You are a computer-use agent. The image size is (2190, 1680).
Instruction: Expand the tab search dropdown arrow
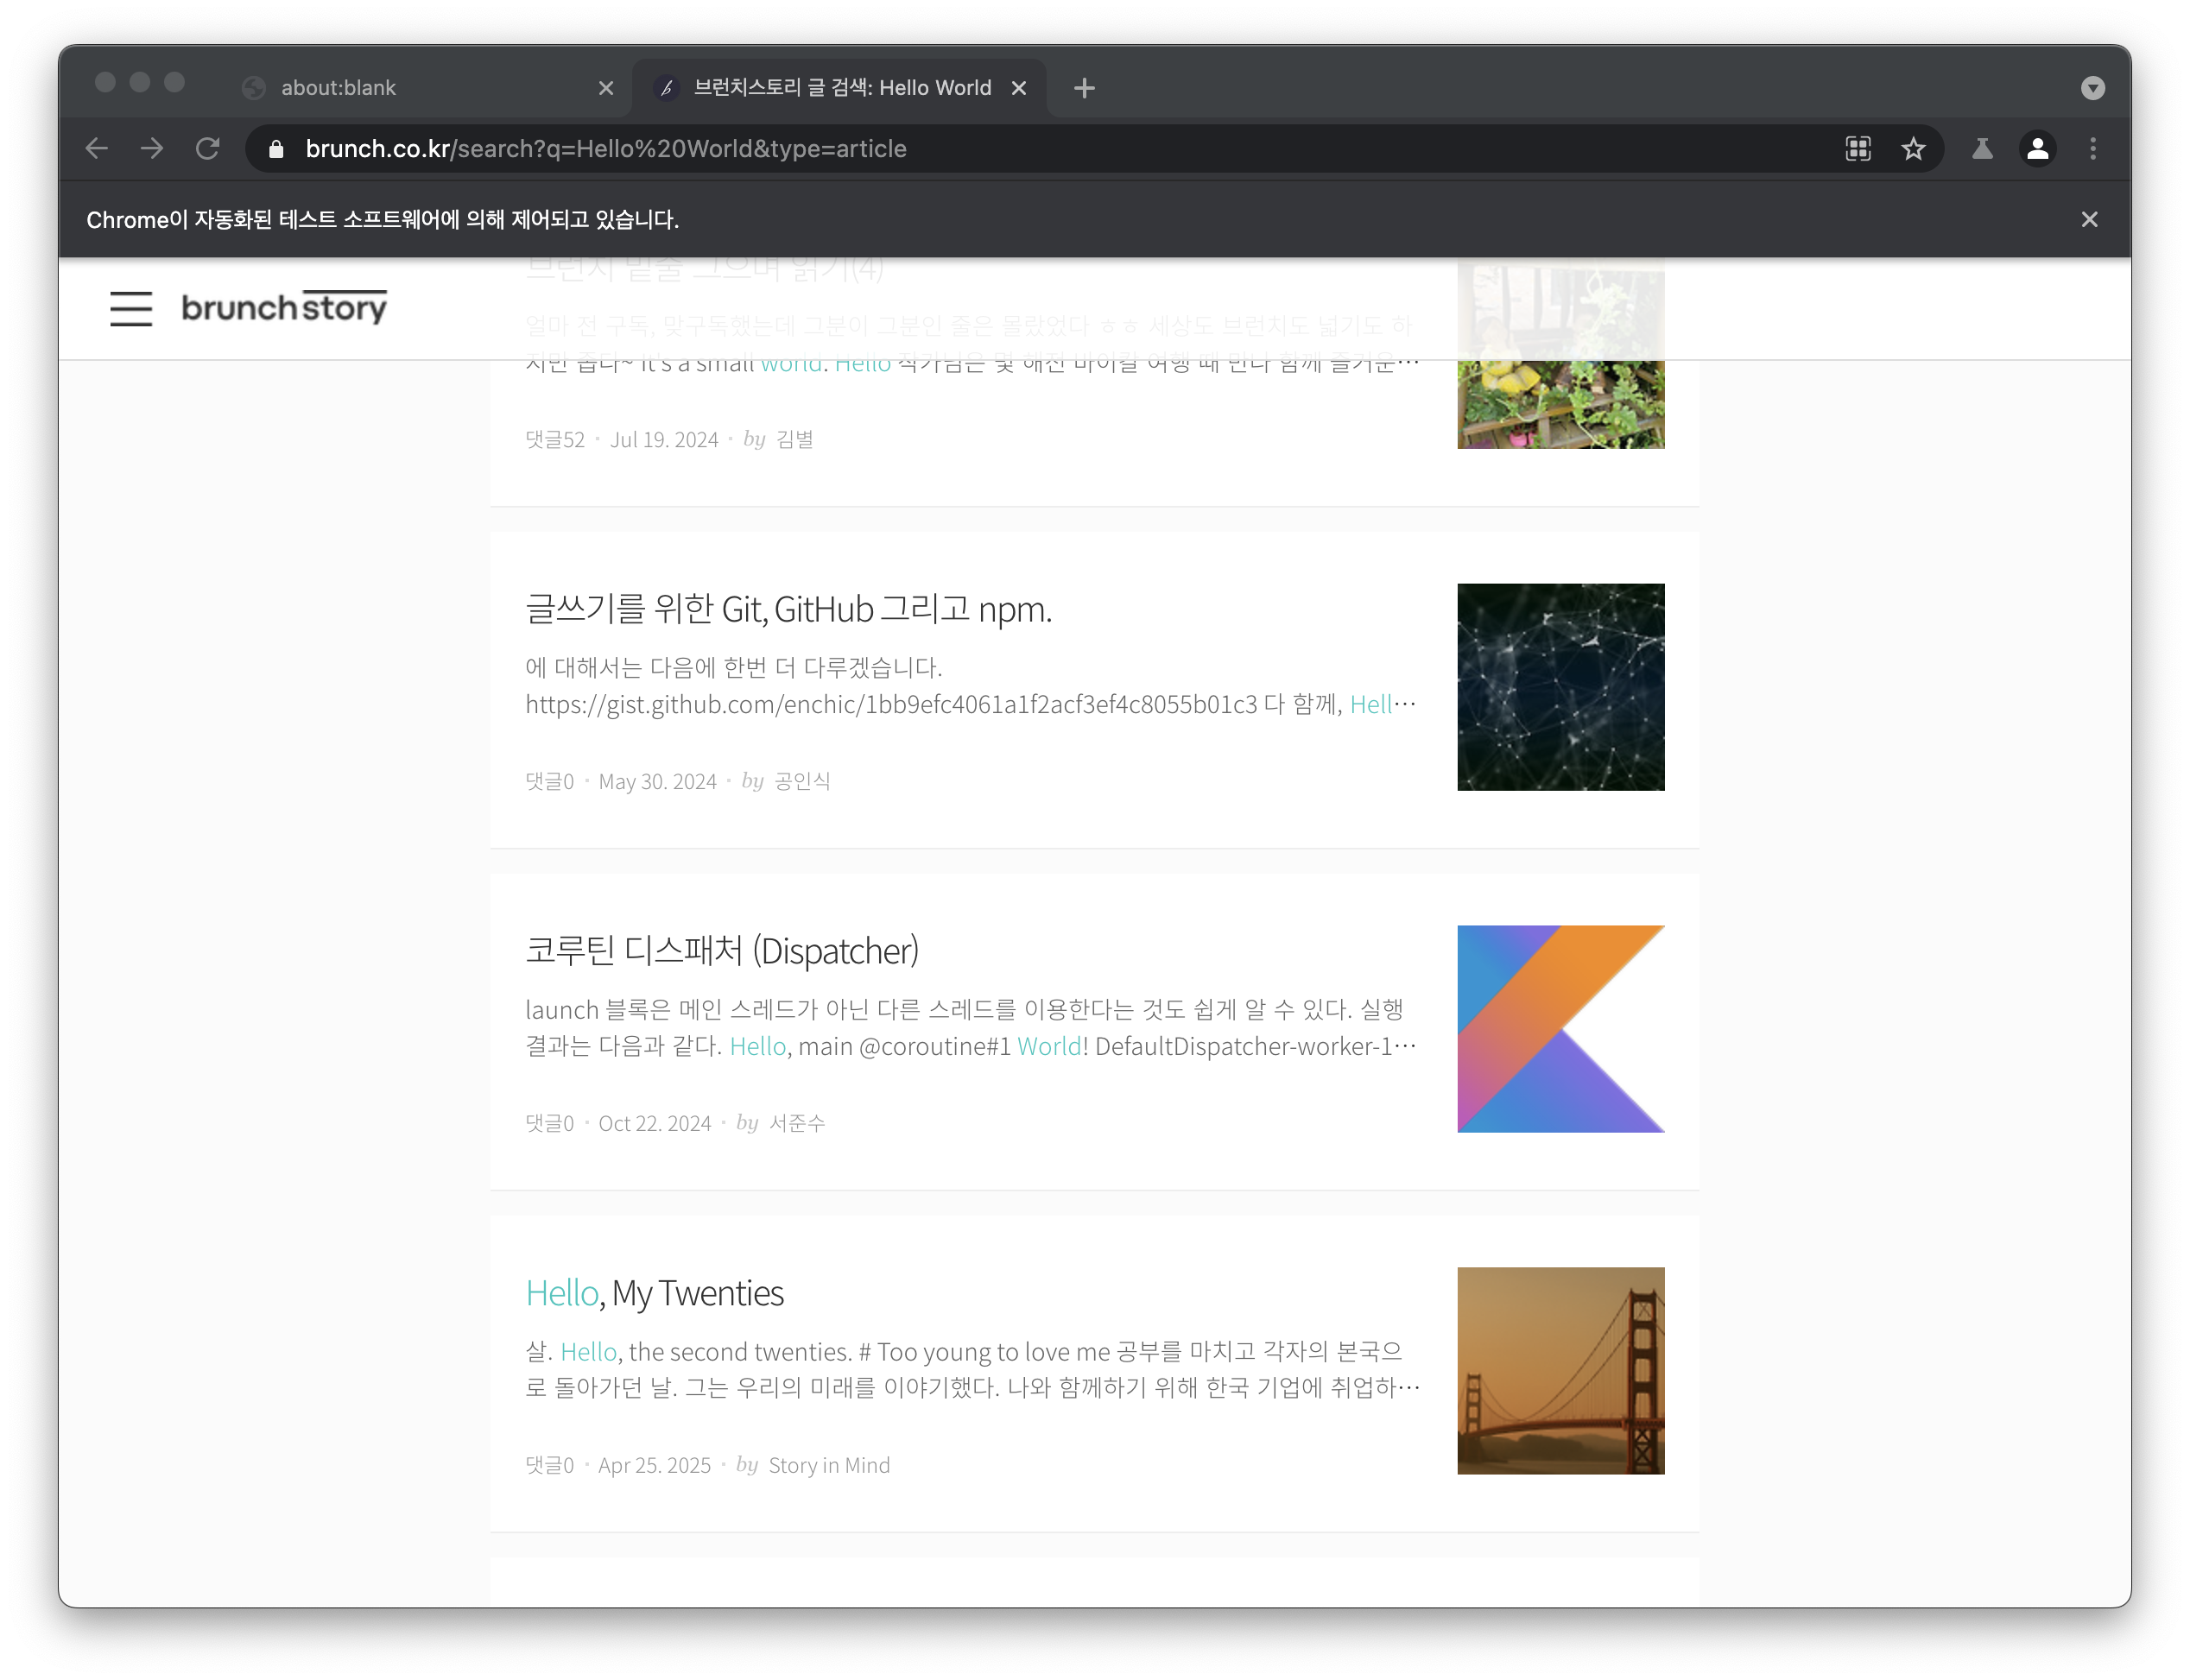point(2092,88)
